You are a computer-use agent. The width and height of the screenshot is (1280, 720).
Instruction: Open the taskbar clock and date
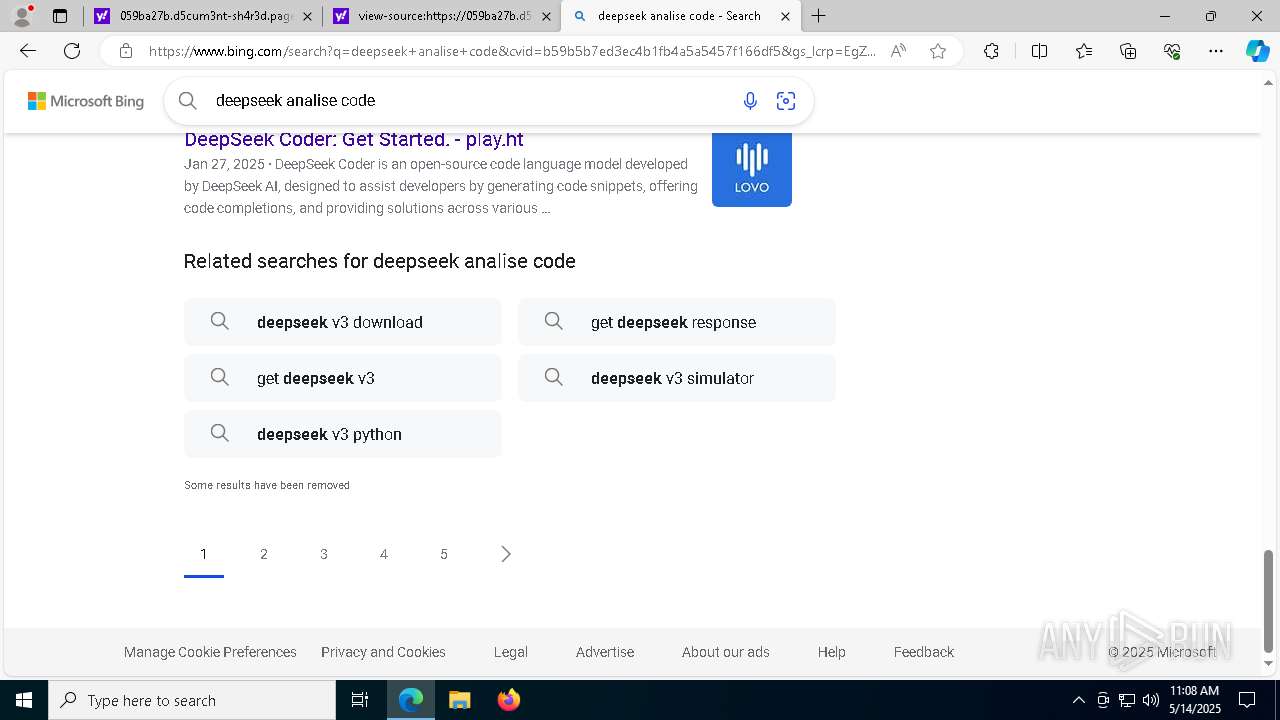tap(1195, 700)
